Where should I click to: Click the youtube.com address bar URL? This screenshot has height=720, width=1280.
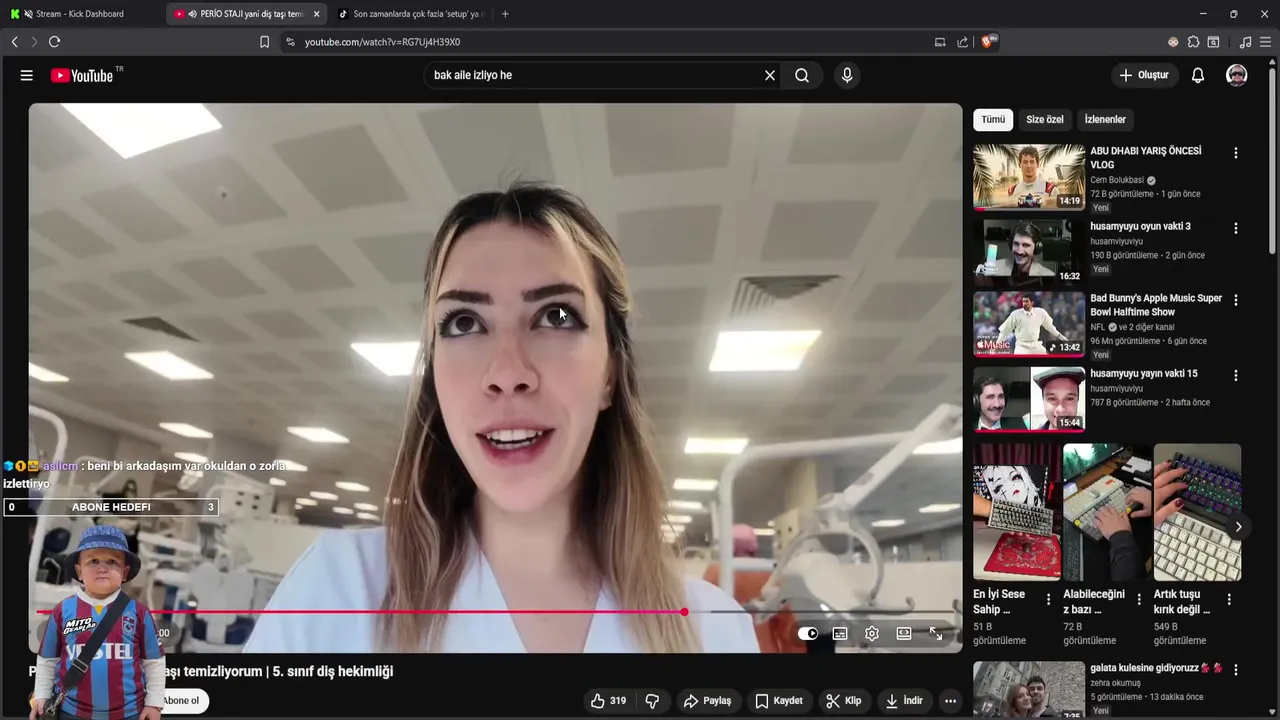tap(382, 42)
